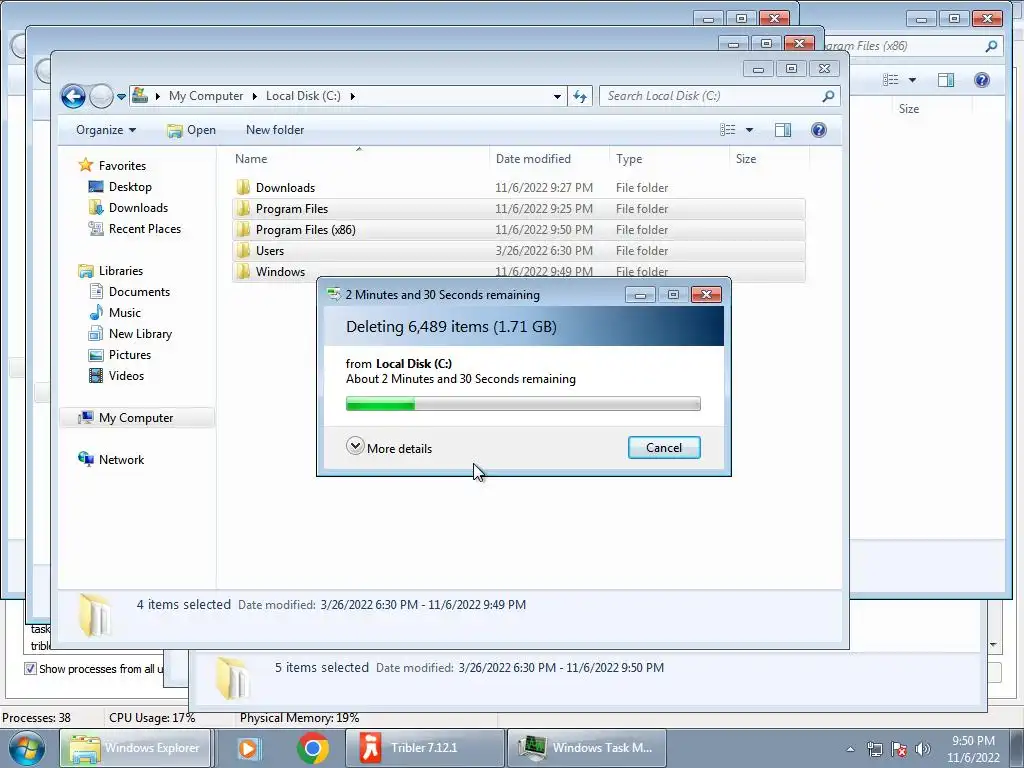Image resolution: width=1024 pixels, height=768 pixels.
Task: Change your view icon in front window
Action: coord(728,130)
